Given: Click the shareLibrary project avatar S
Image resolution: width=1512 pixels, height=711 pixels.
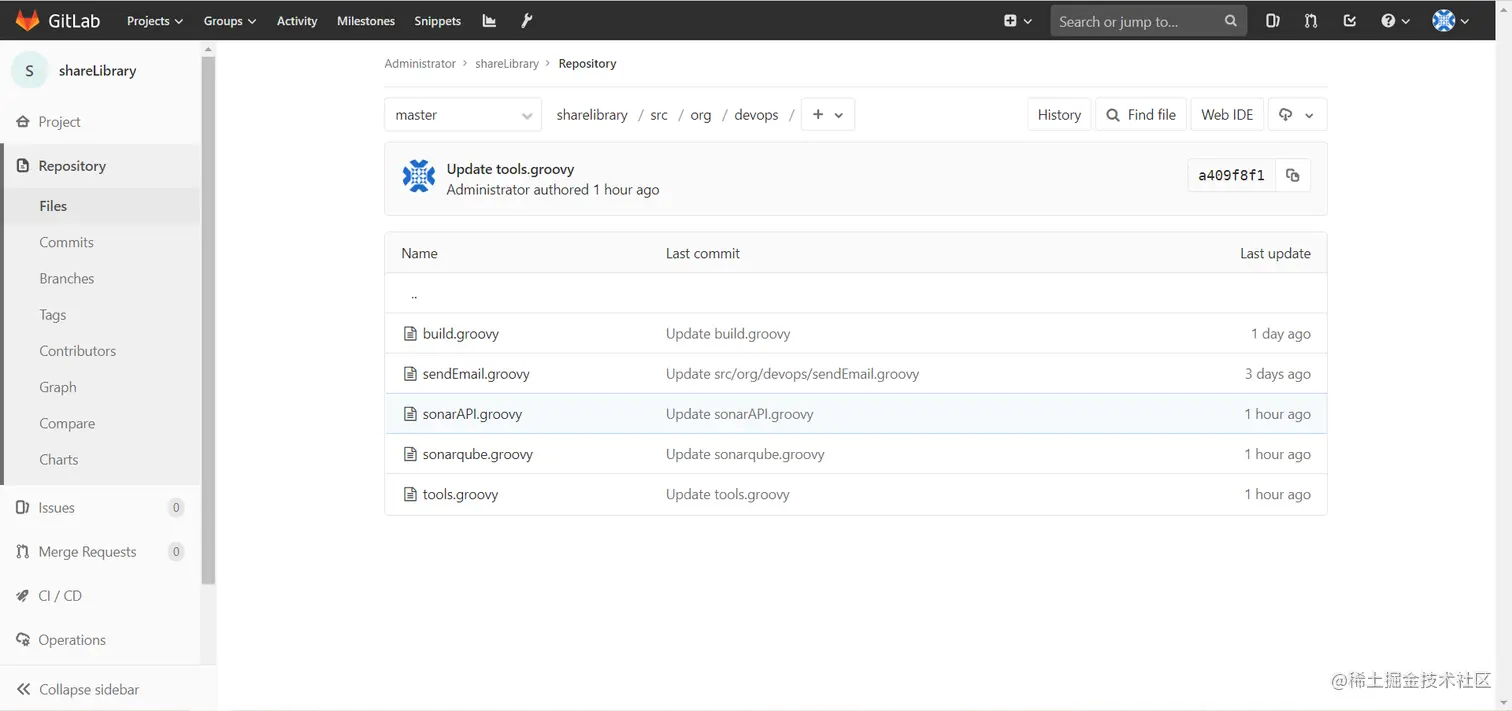Looking at the screenshot, I should click(x=29, y=71).
